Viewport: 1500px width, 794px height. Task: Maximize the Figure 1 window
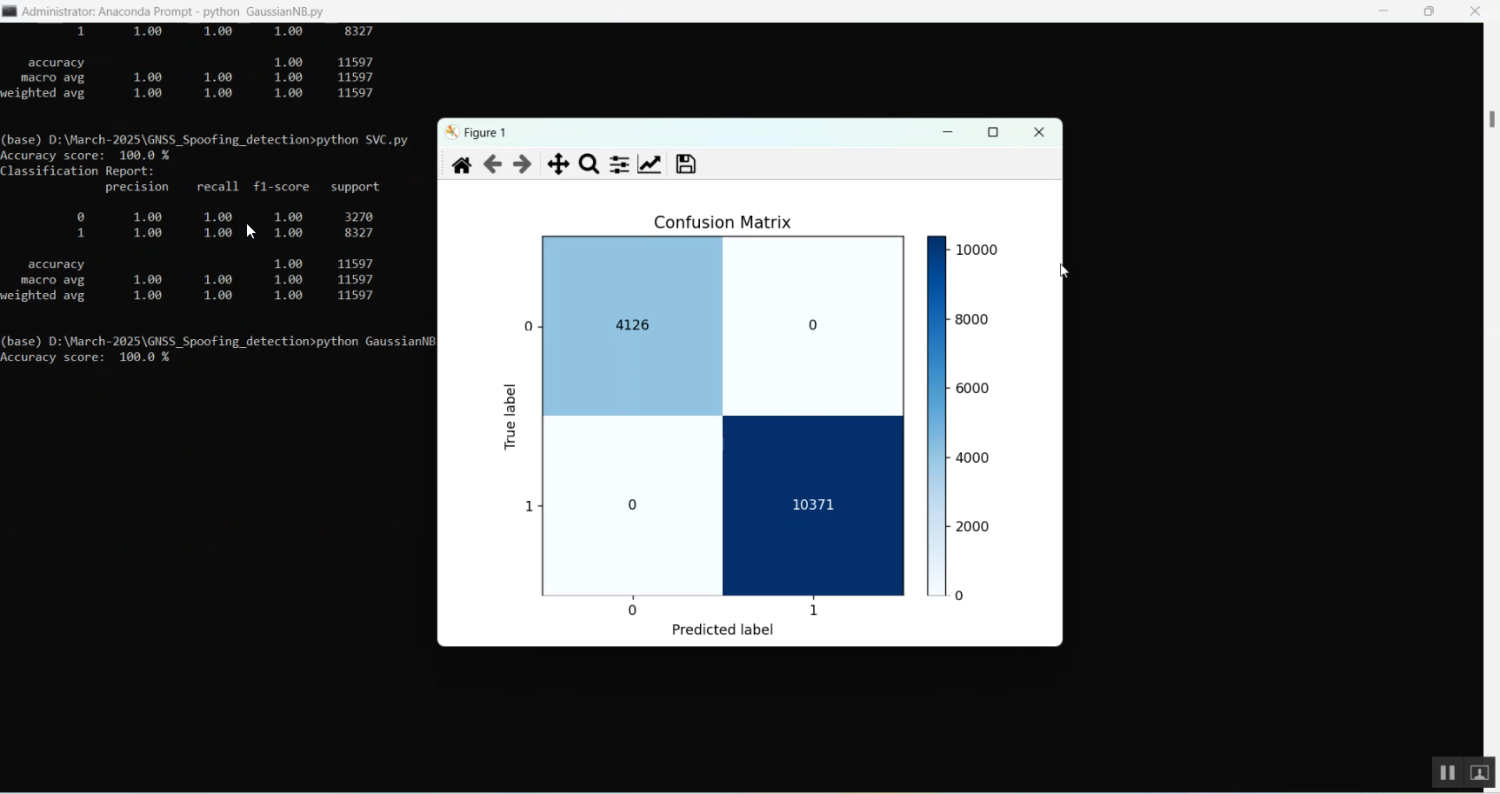993,132
